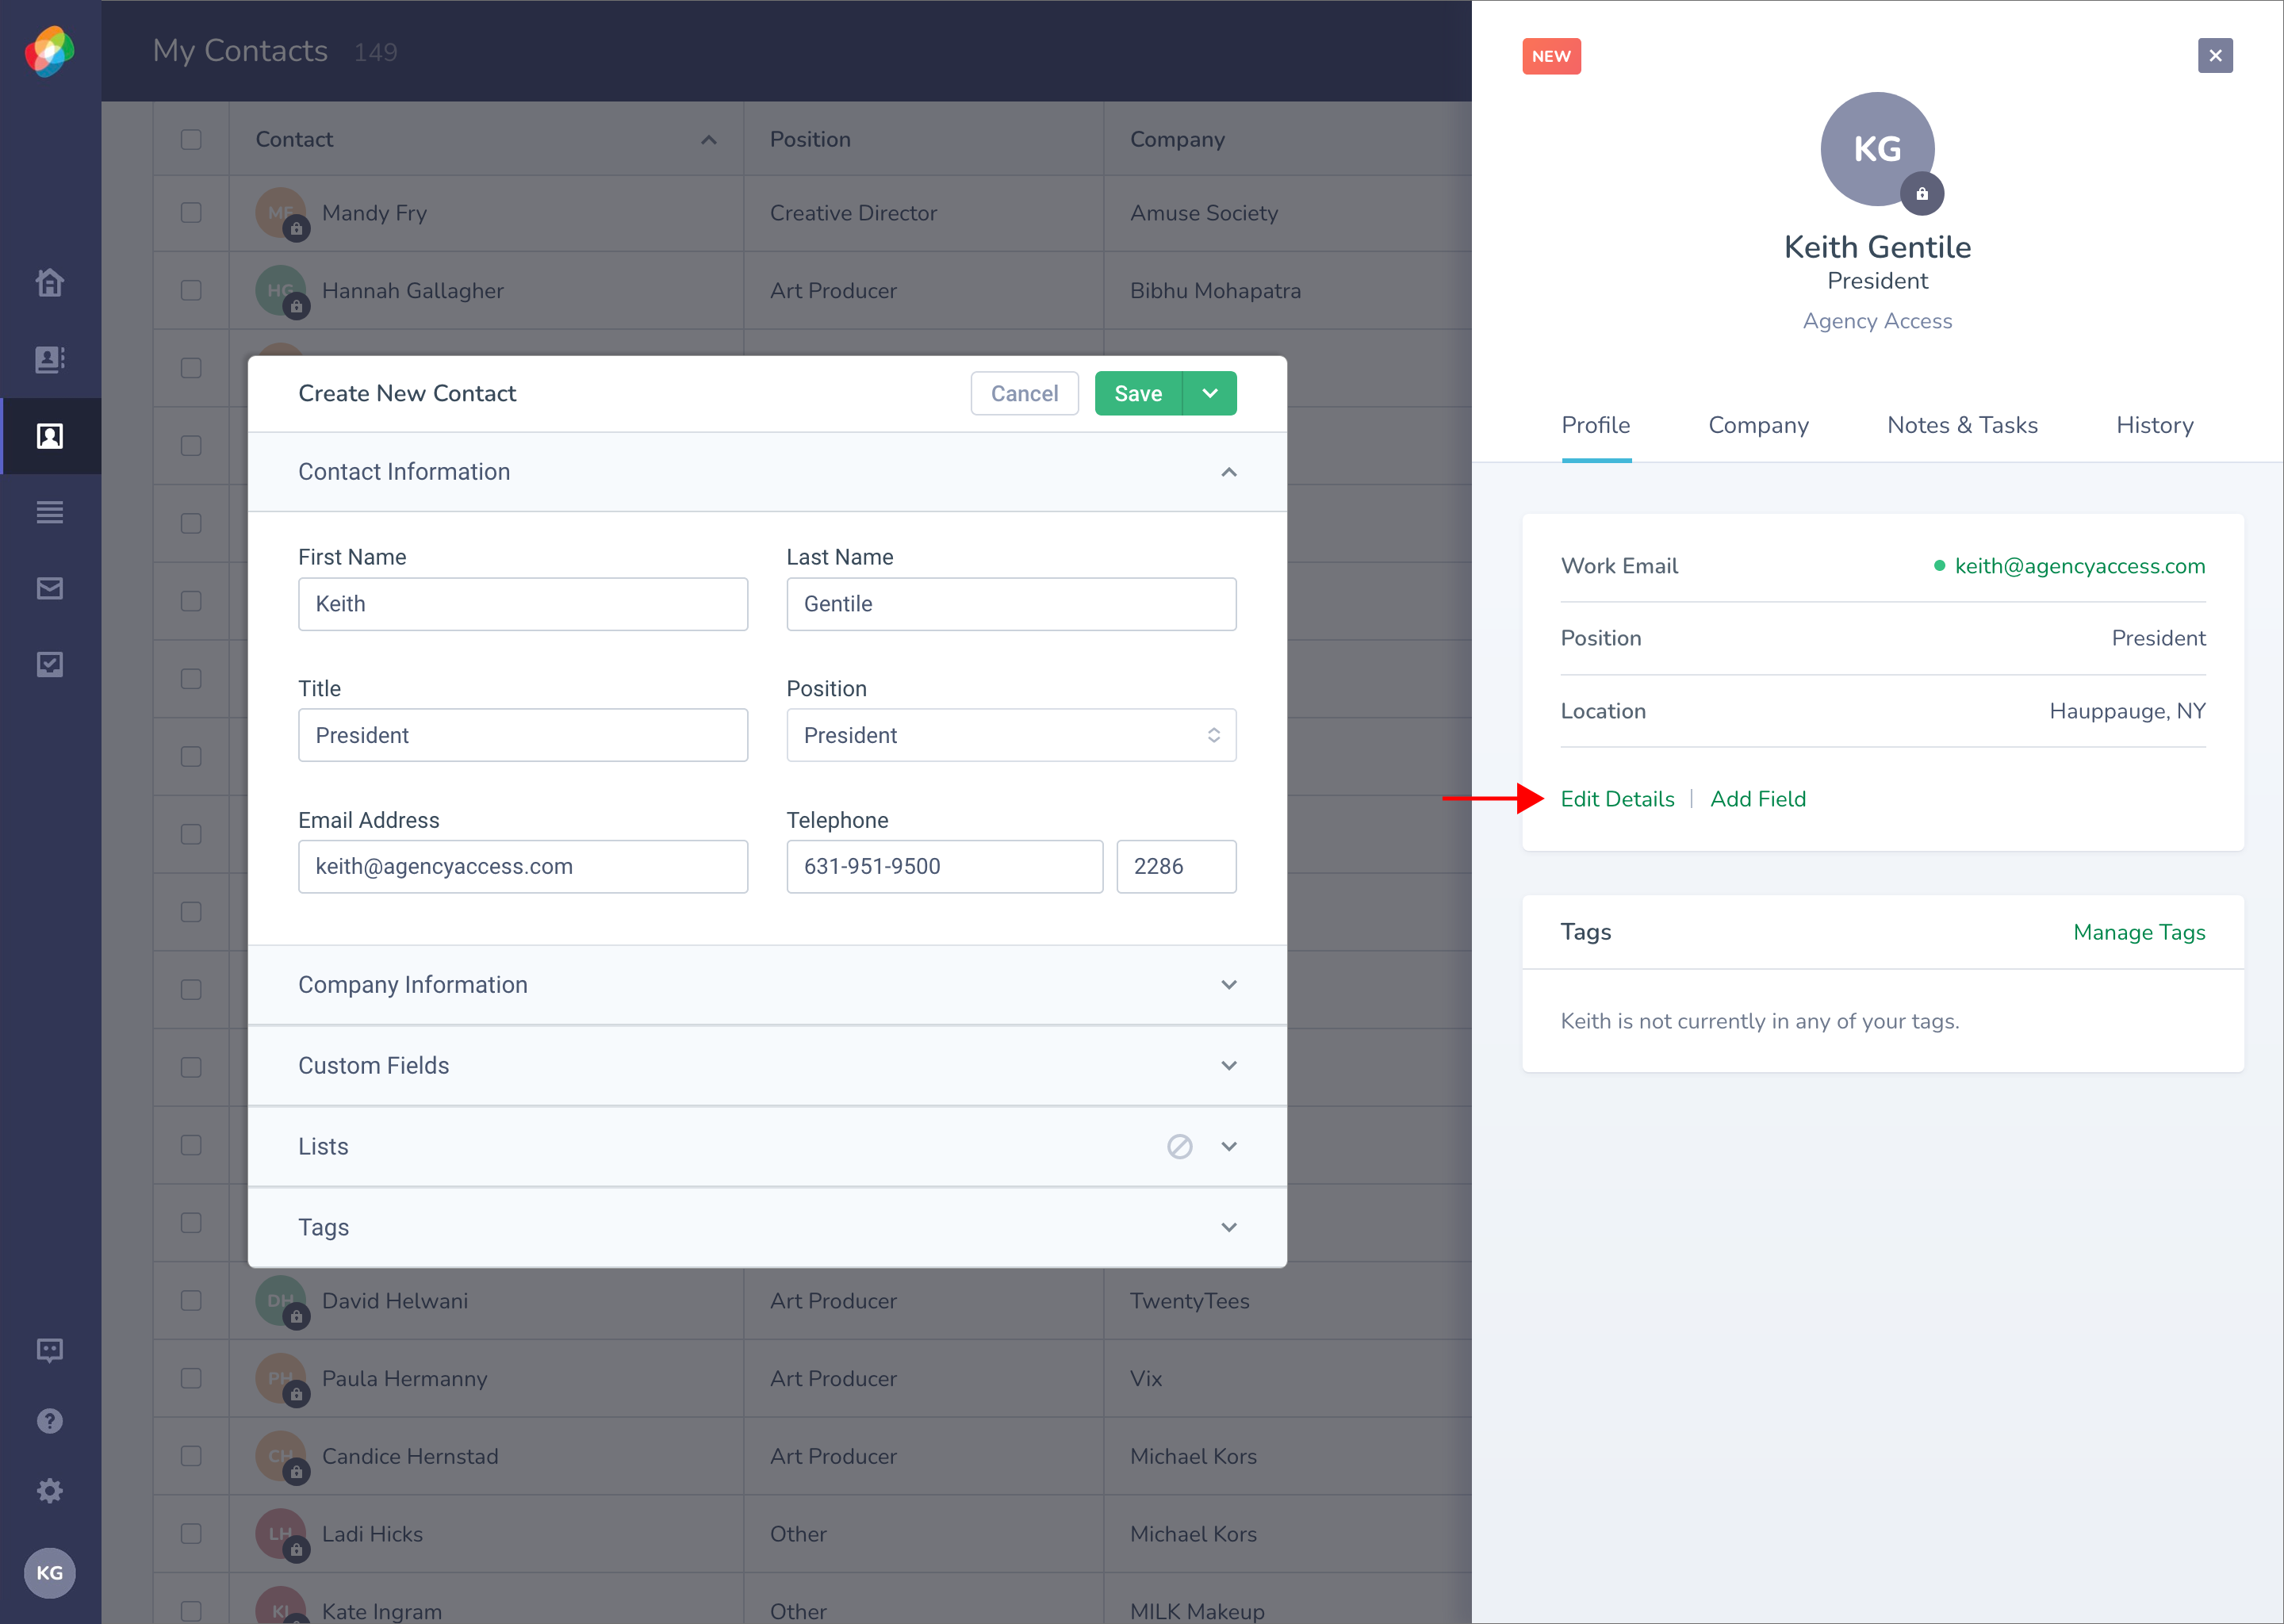The width and height of the screenshot is (2284, 1624).
Task: Open the Home icon in the sidebar
Action: (50, 283)
